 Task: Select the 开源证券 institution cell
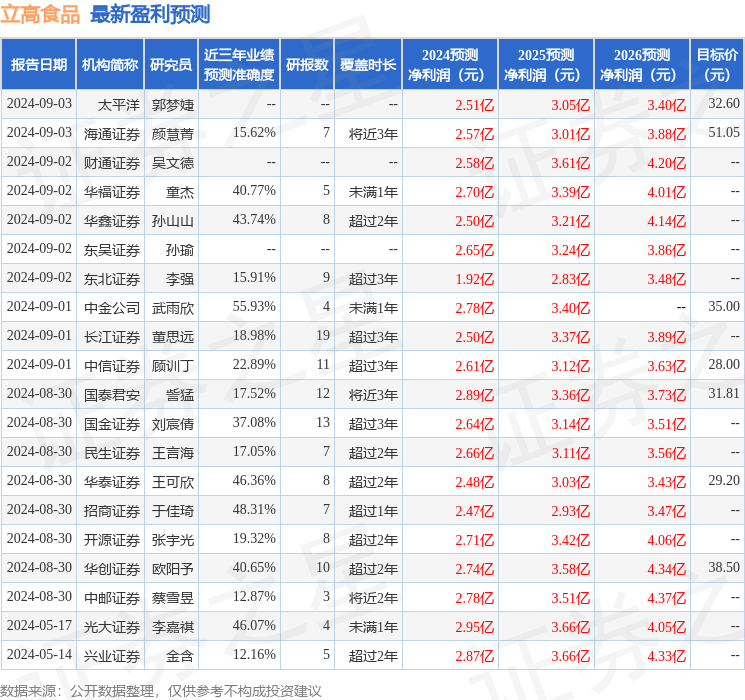click(x=112, y=539)
